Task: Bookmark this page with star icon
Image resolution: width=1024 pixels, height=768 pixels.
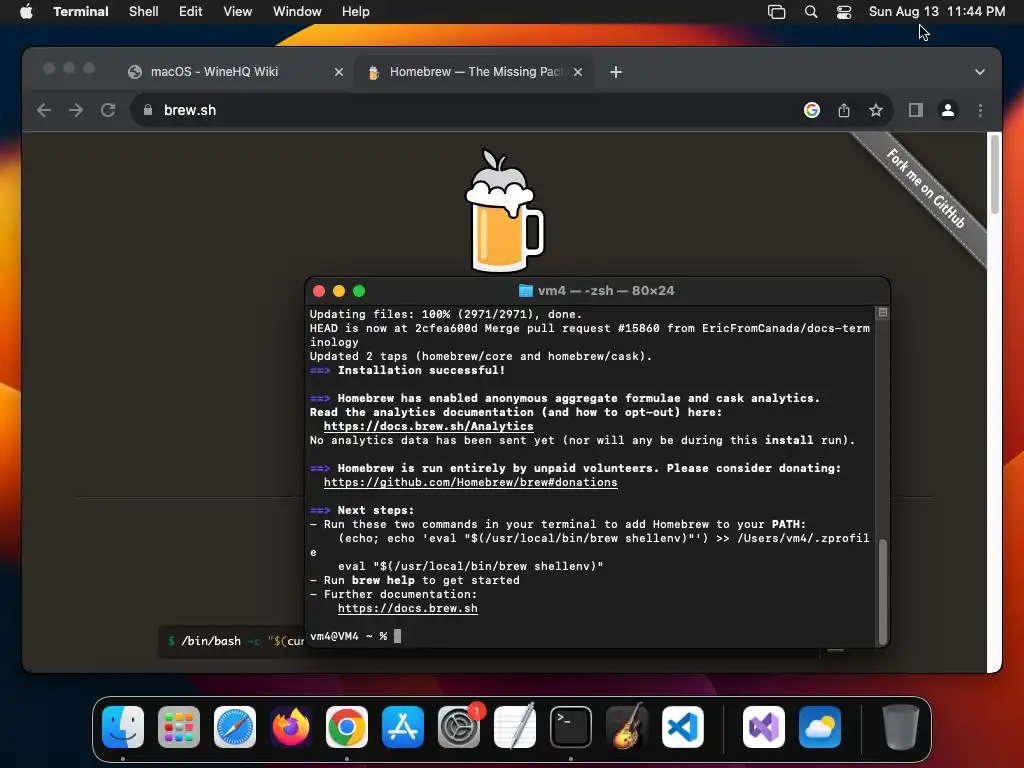Action: [x=876, y=110]
